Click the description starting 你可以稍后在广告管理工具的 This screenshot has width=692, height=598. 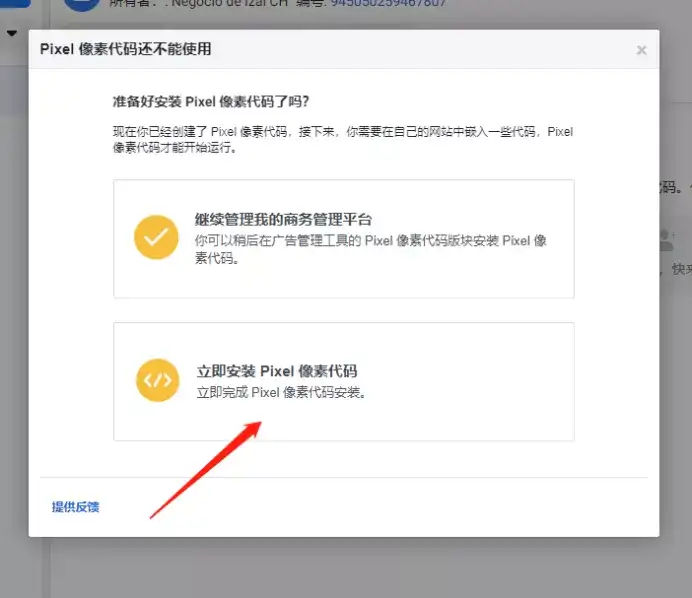(x=371, y=249)
